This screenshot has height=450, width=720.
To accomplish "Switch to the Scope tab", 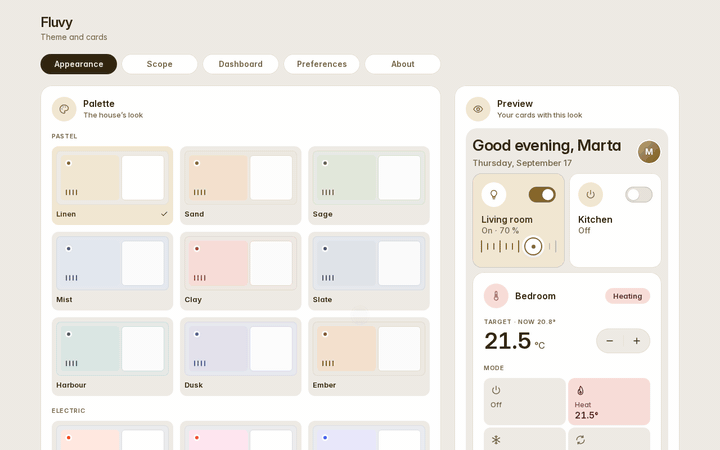I will [x=159, y=64].
